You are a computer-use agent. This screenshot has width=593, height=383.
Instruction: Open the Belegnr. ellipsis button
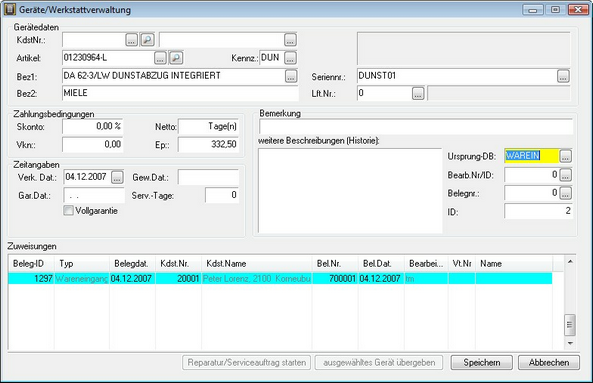[565, 193]
